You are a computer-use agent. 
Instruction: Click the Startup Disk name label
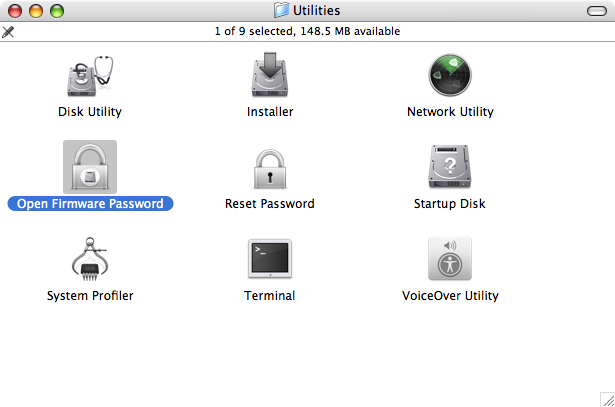[x=449, y=204]
